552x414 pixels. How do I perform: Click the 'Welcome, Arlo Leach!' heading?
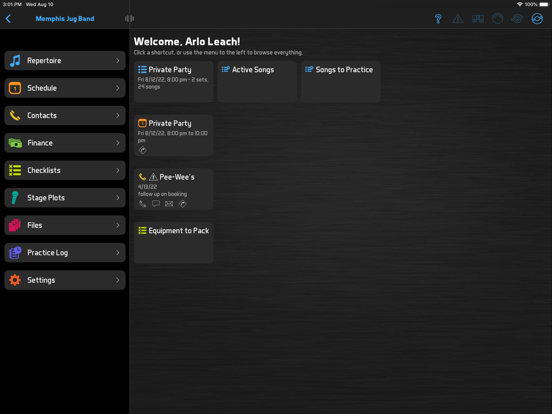click(x=187, y=42)
